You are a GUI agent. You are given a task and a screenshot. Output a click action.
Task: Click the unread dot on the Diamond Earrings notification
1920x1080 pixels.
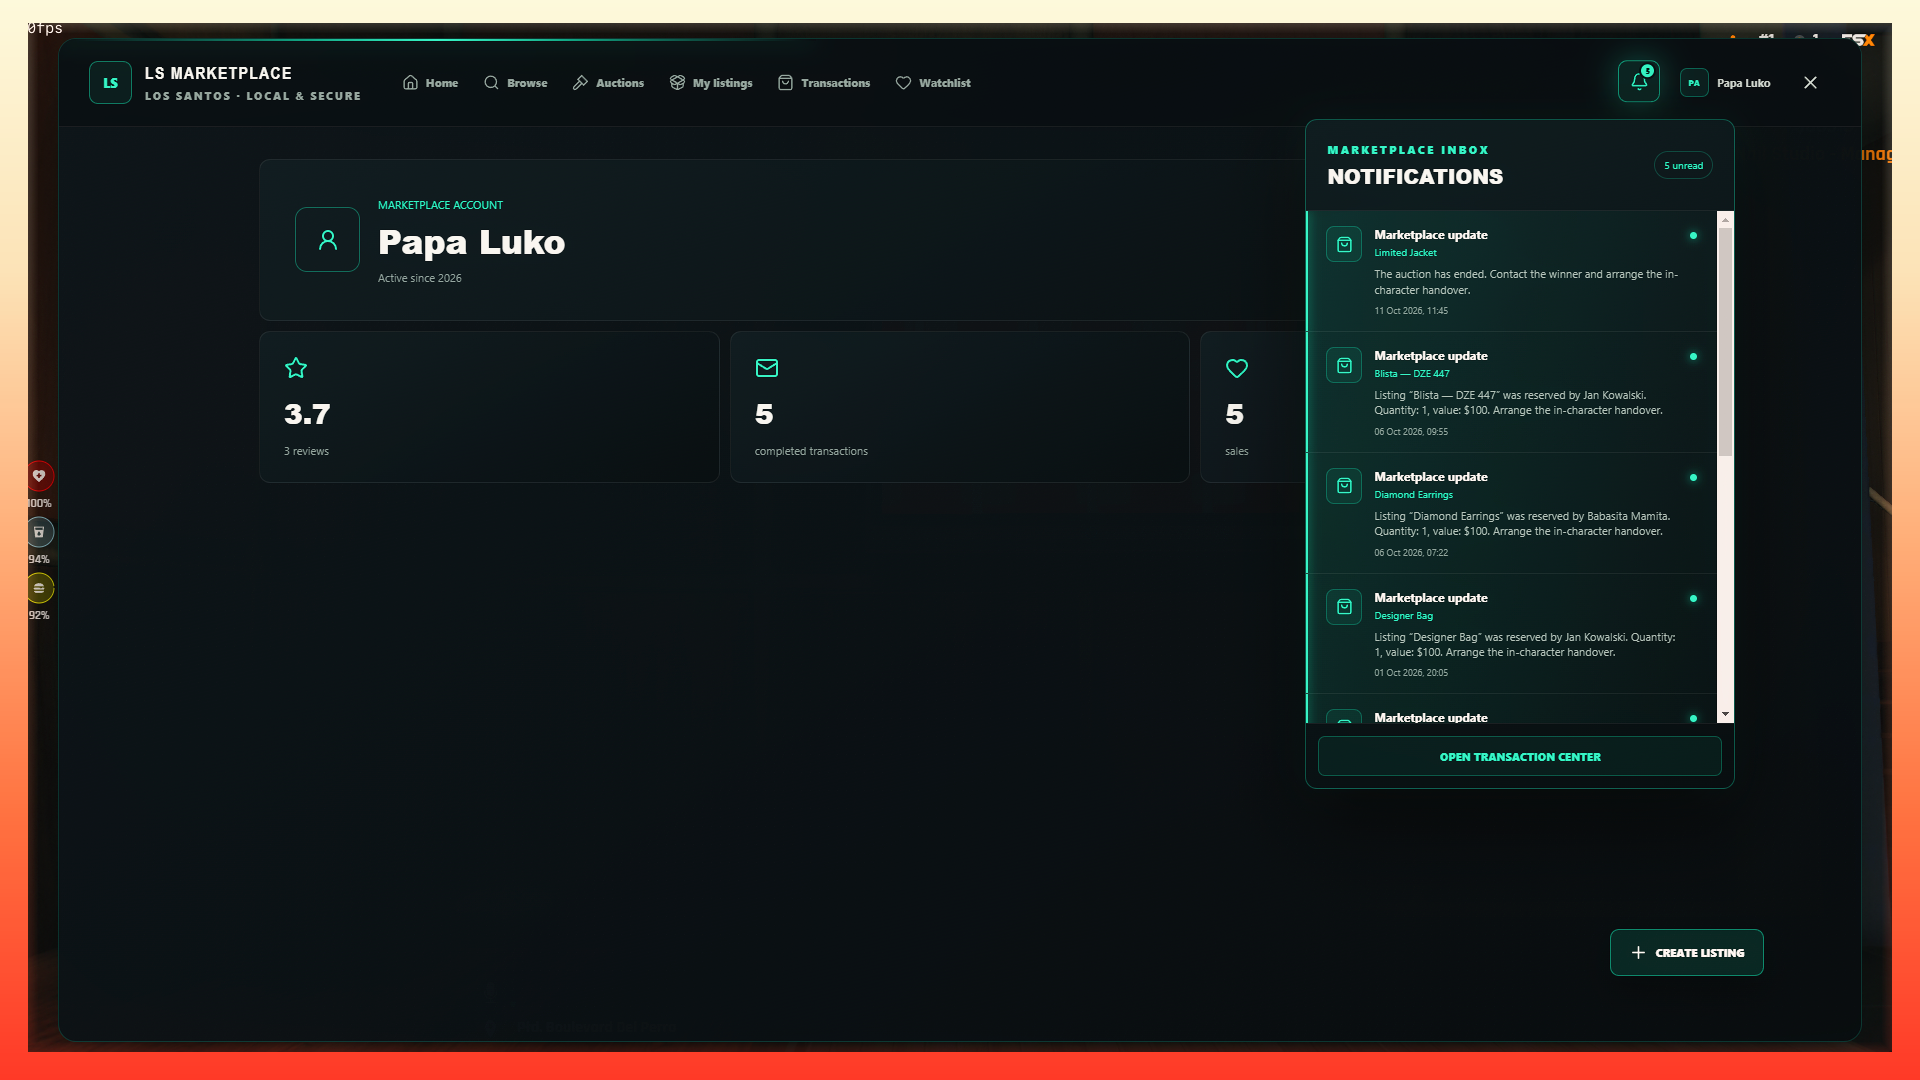pyautogui.click(x=1693, y=478)
